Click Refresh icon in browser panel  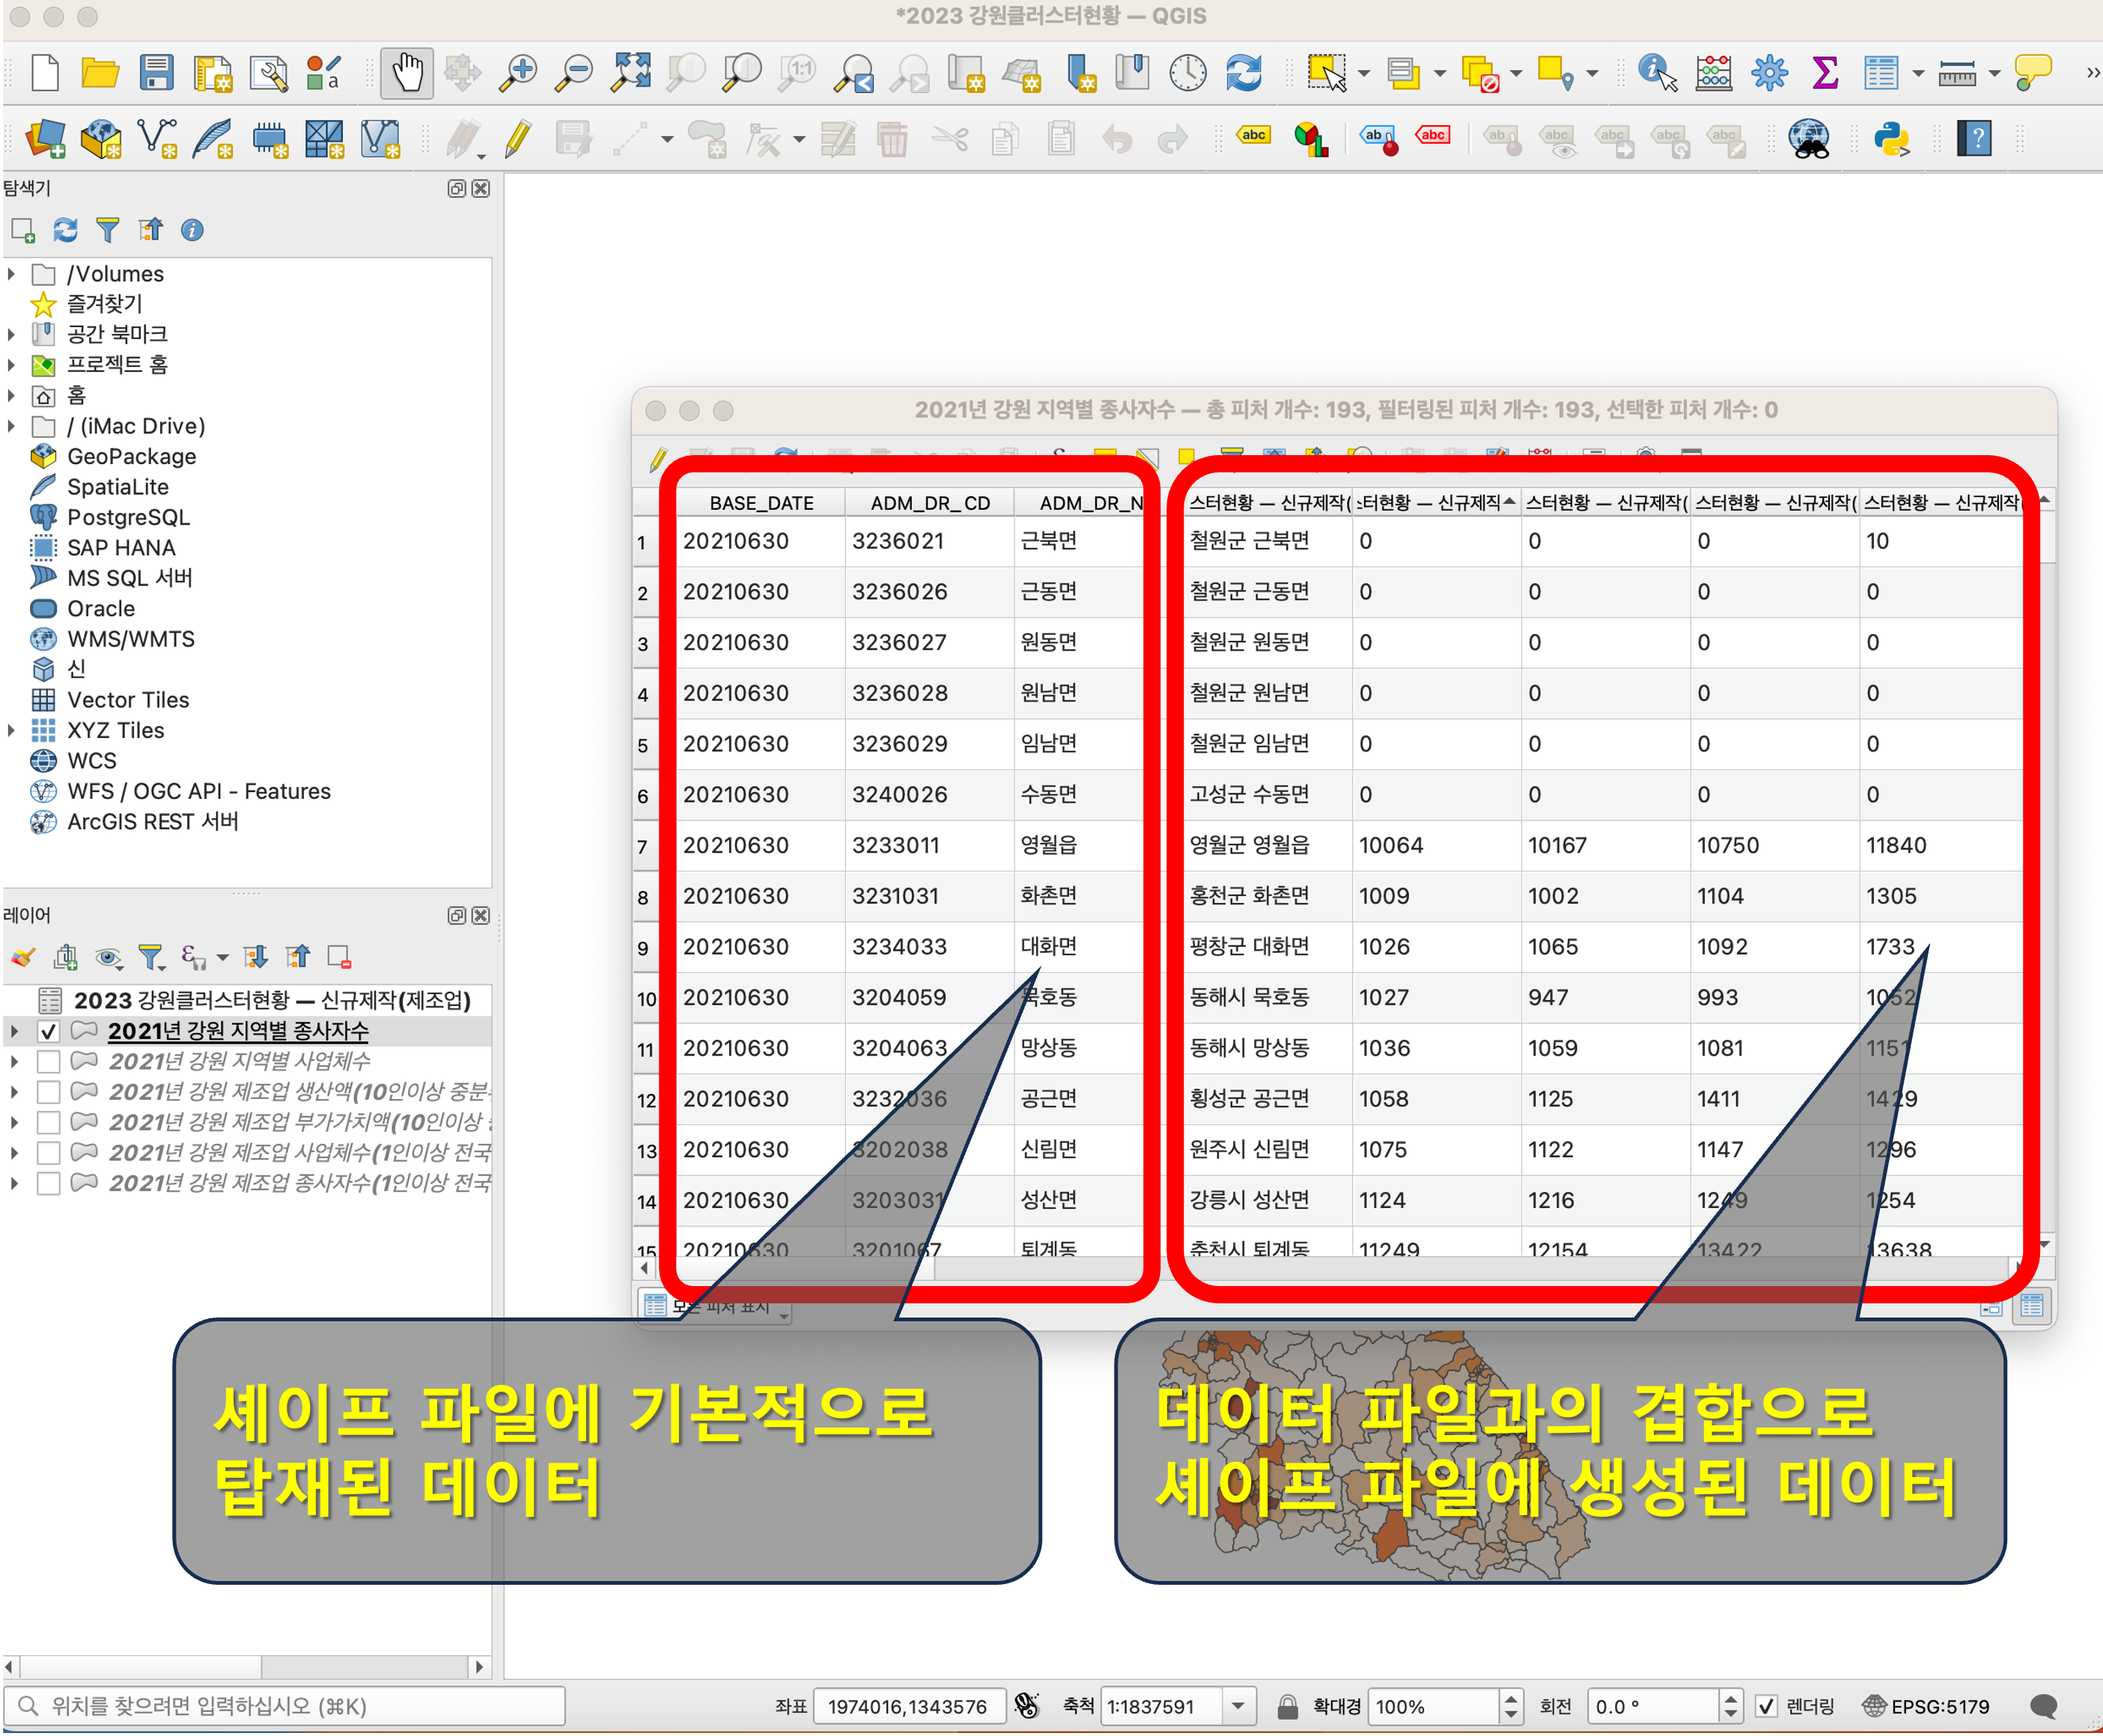[65, 230]
